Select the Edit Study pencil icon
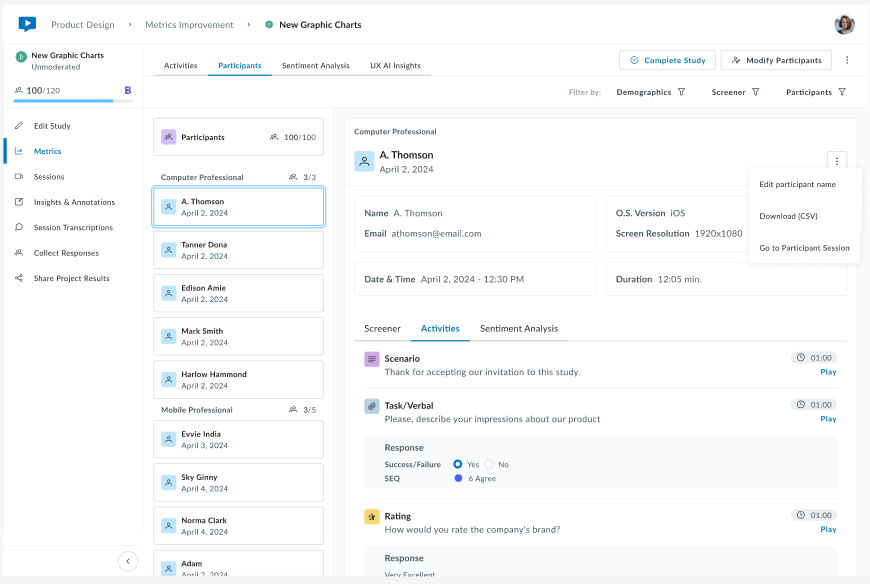Image resolution: width=870 pixels, height=584 pixels. [21, 124]
